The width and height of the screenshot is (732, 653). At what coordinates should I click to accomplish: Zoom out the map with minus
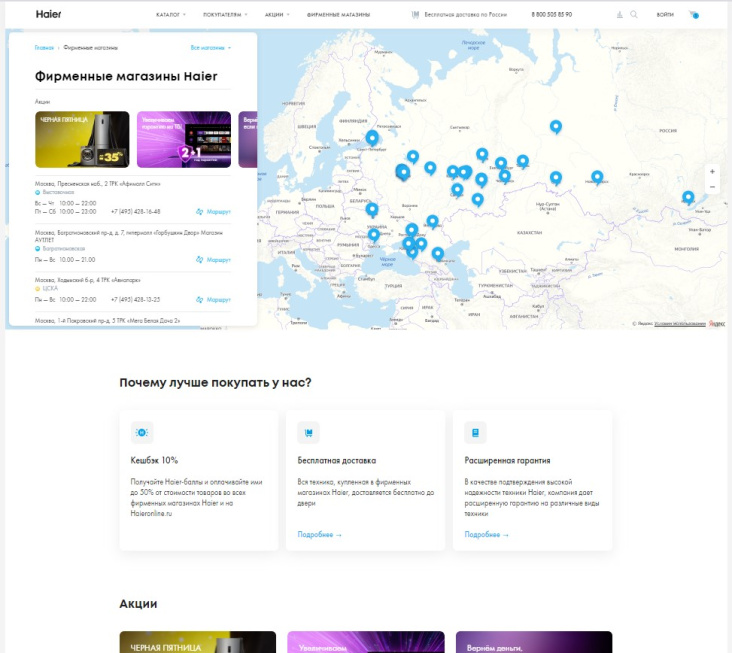point(712,187)
